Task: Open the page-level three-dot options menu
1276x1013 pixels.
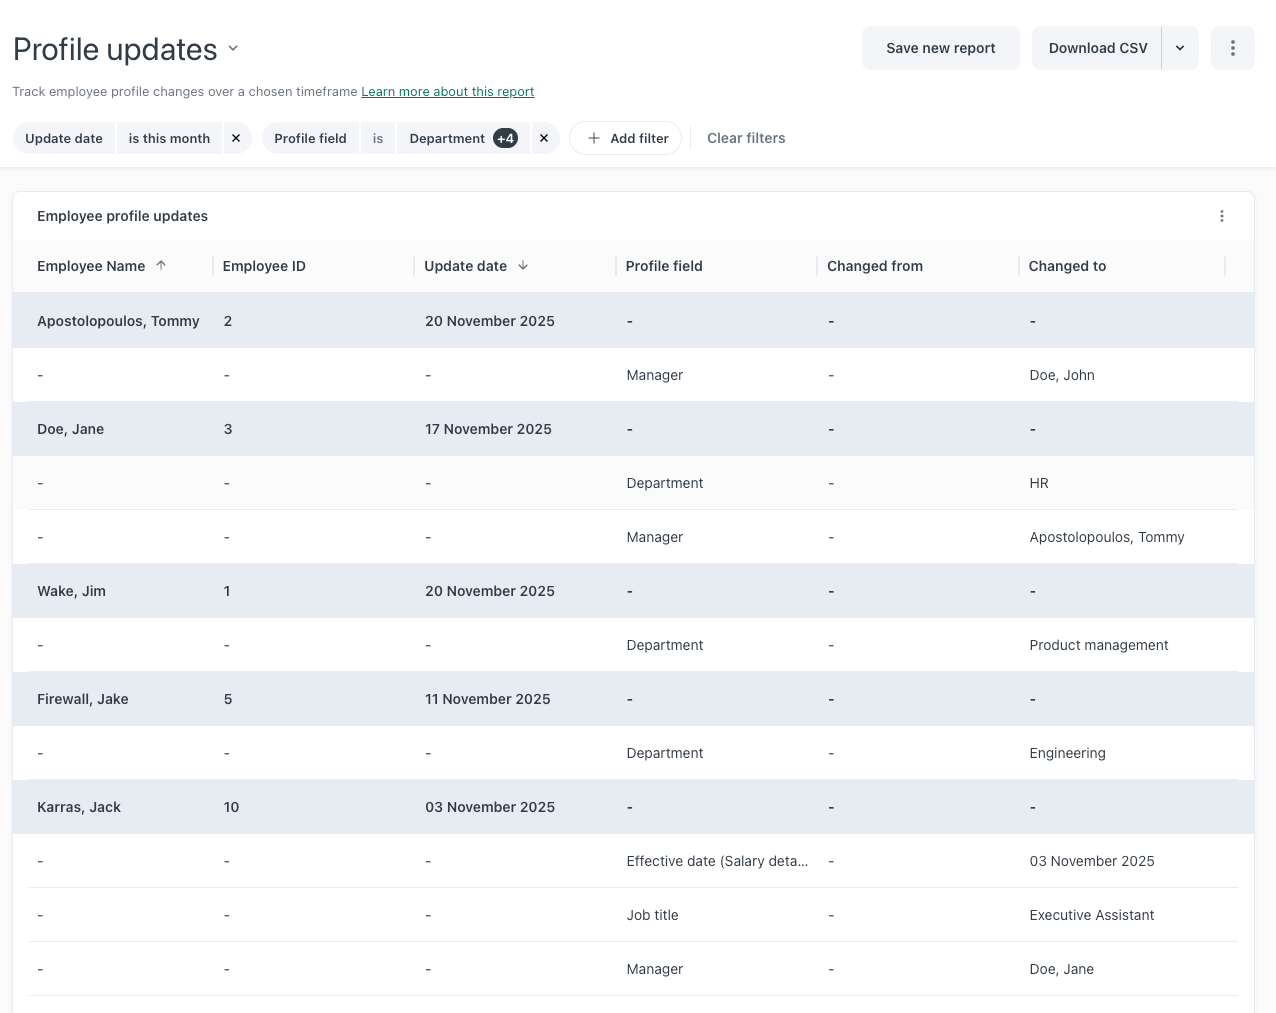Action: (x=1232, y=48)
